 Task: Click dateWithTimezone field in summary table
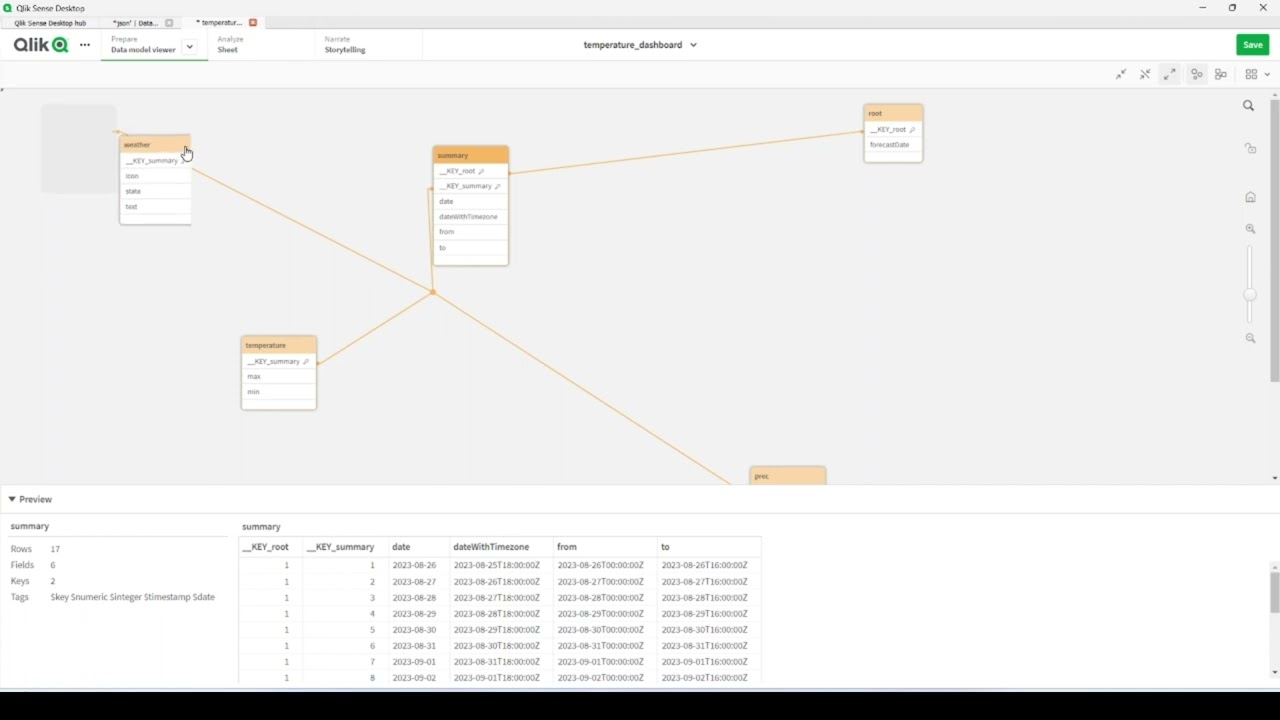[470, 217]
